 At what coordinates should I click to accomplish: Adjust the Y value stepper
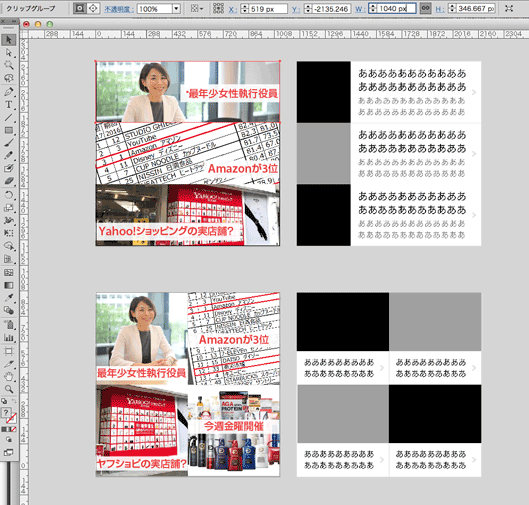point(308,9)
